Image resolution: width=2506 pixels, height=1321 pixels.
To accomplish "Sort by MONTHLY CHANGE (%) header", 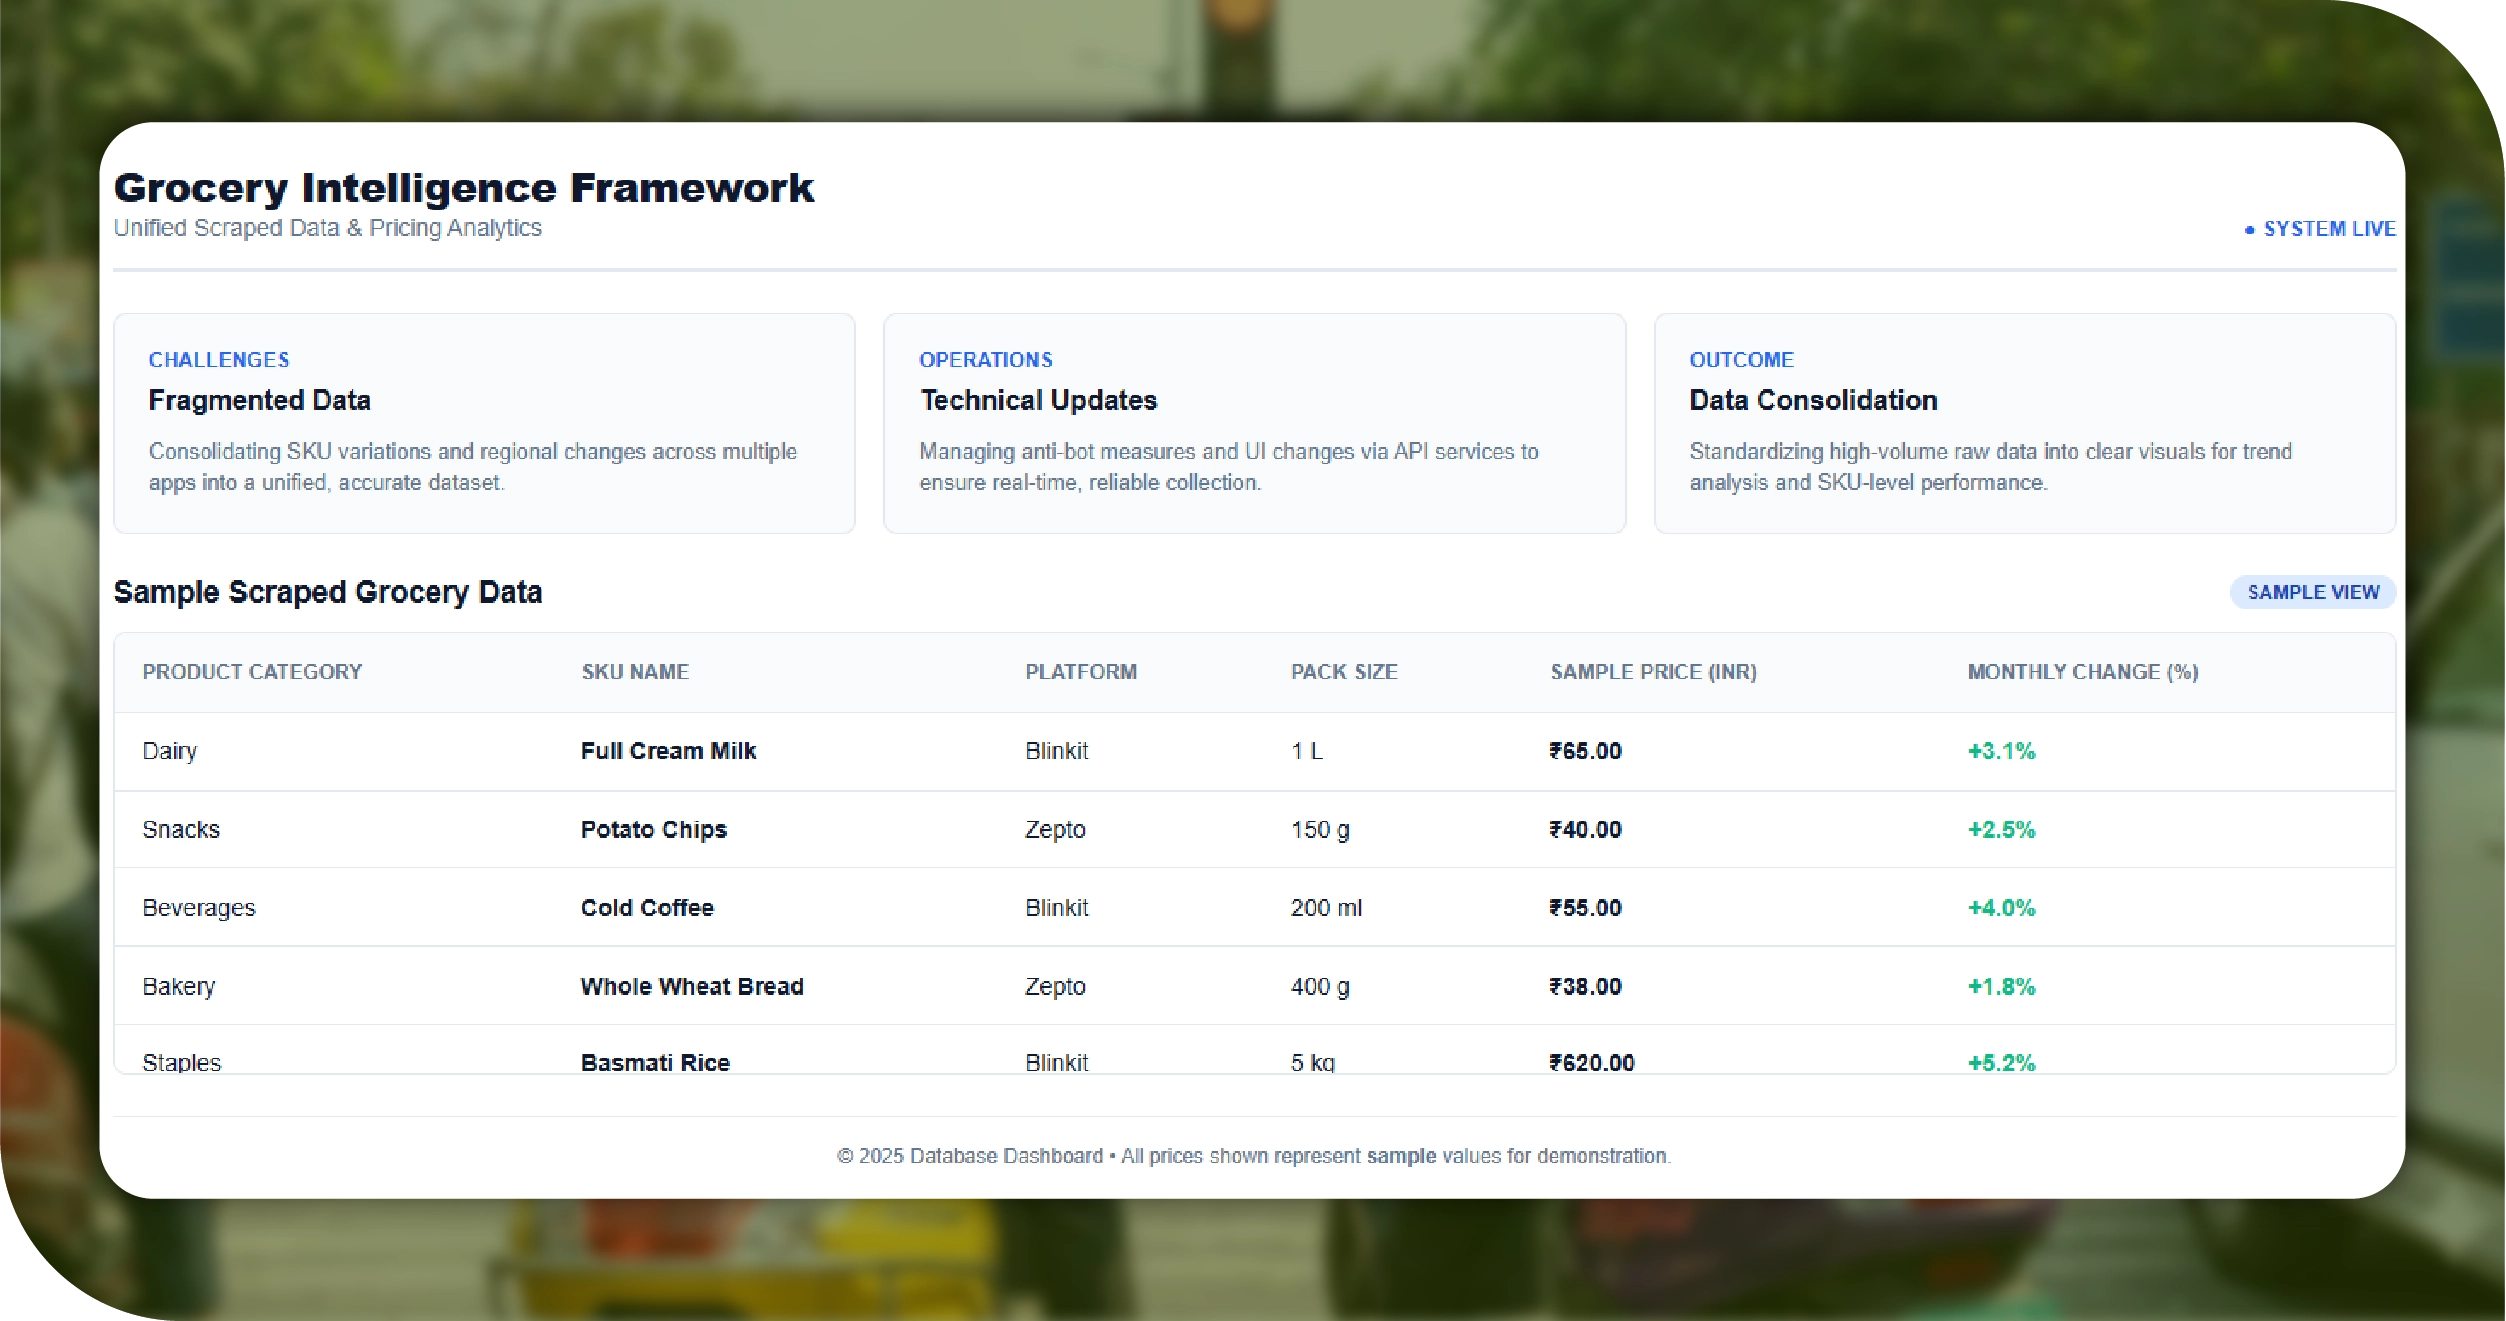I will [2082, 672].
